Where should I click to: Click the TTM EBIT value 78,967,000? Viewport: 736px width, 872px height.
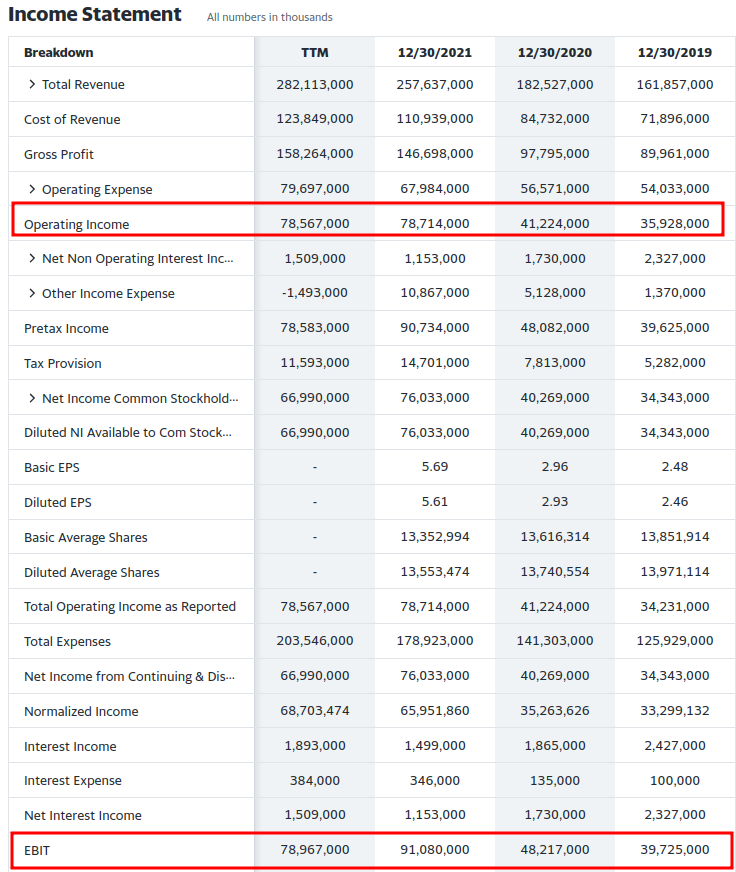pyautogui.click(x=314, y=849)
